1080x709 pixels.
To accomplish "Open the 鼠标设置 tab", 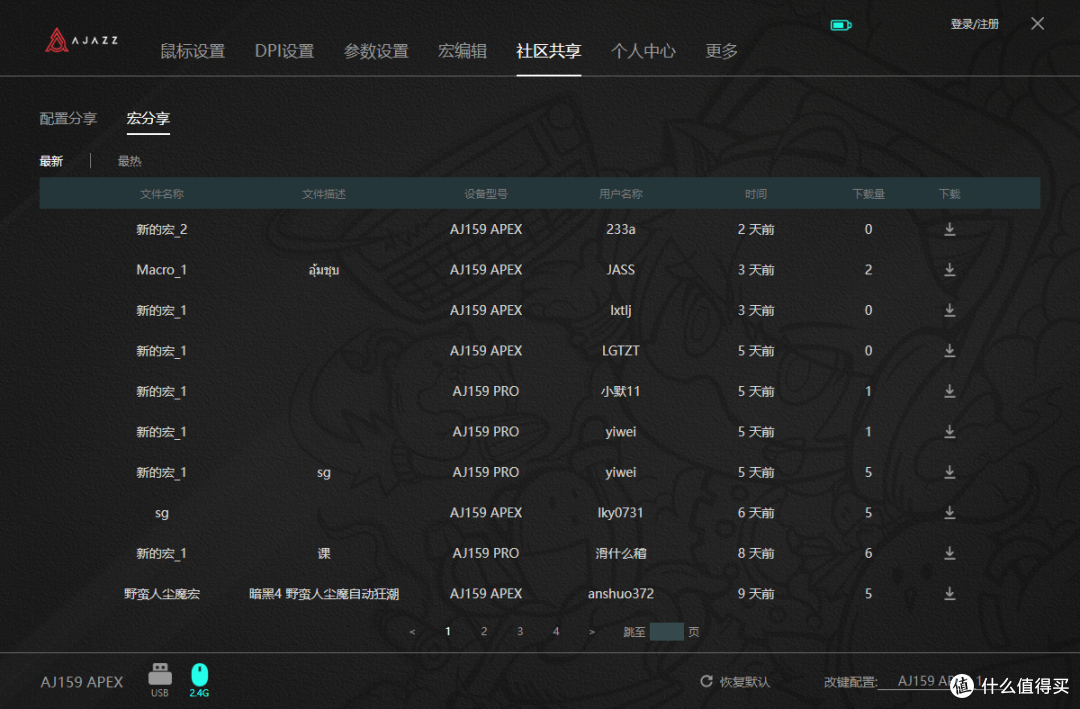I will pyautogui.click(x=192, y=51).
